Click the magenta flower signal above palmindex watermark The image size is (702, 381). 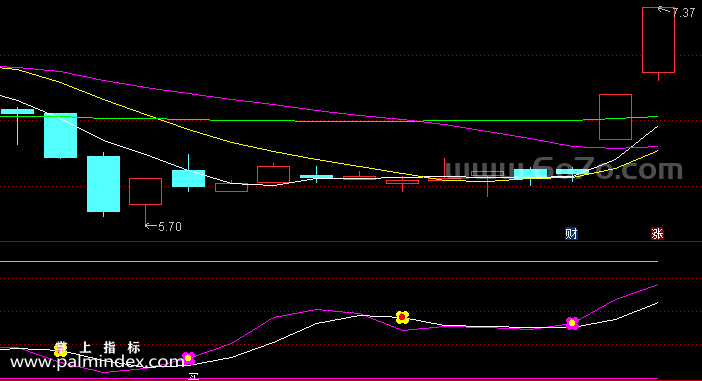coord(188,358)
